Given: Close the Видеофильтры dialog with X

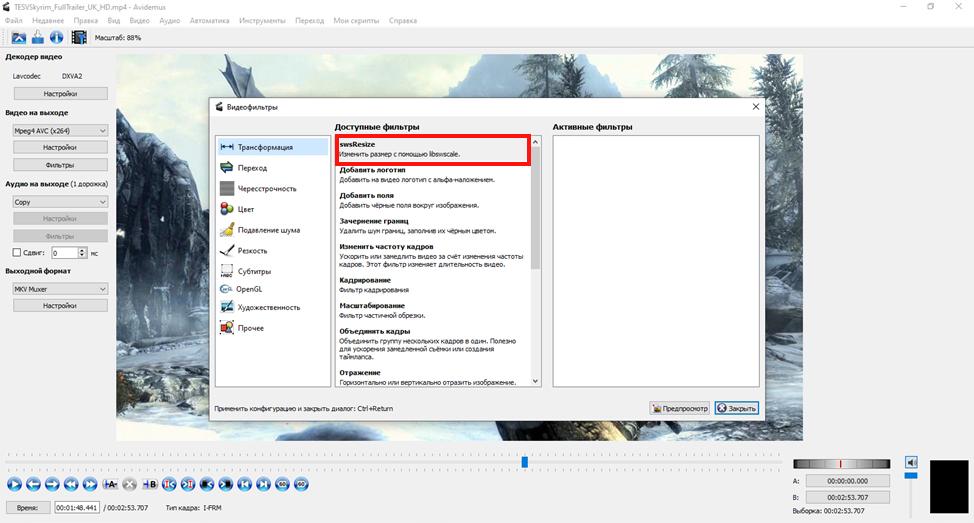Looking at the screenshot, I should 756,107.
